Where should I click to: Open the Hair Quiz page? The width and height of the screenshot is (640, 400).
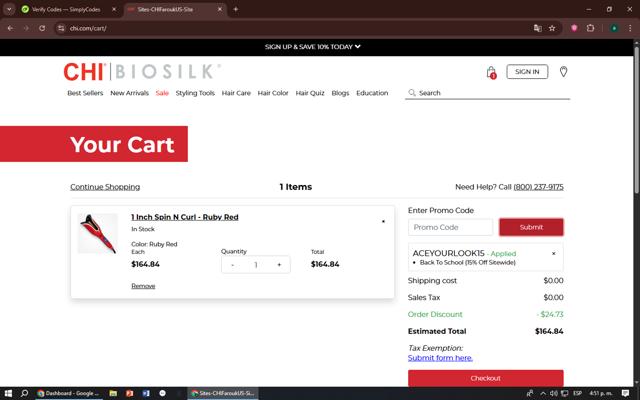(x=310, y=93)
